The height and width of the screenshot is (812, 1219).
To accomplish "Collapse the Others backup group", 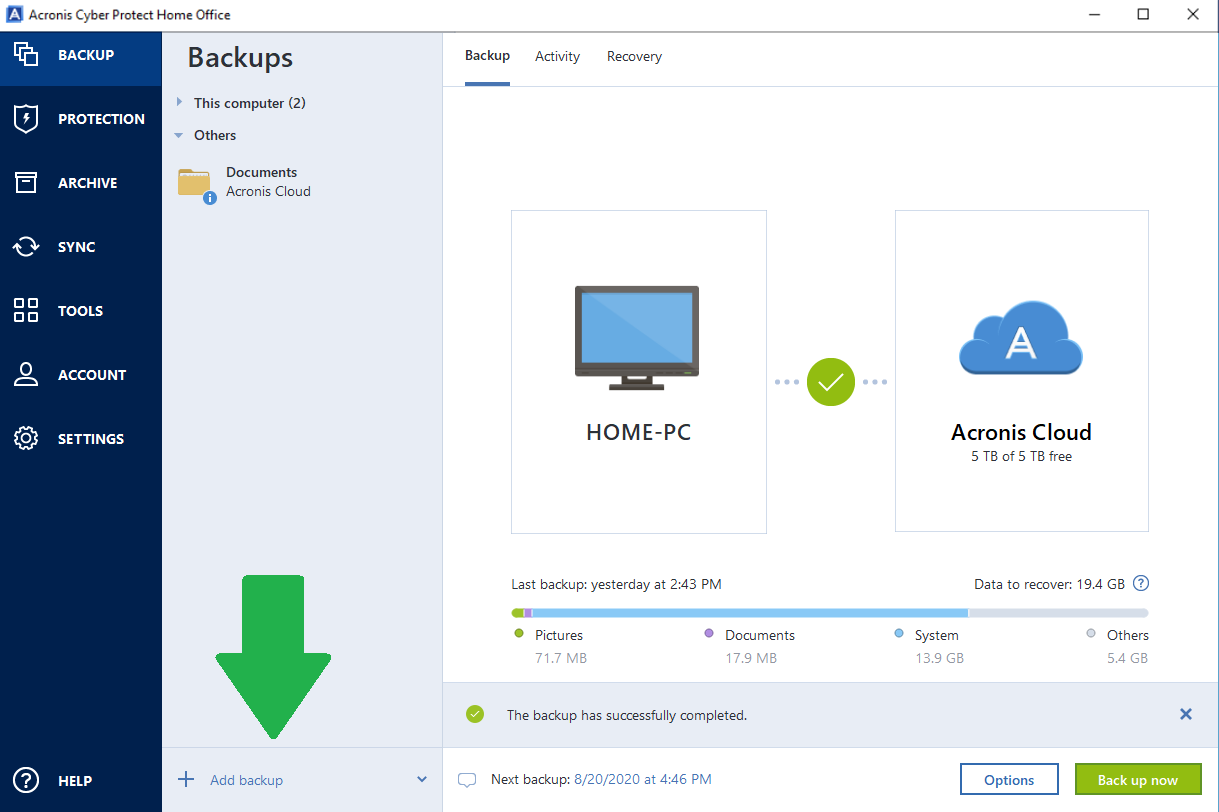I will click(179, 135).
